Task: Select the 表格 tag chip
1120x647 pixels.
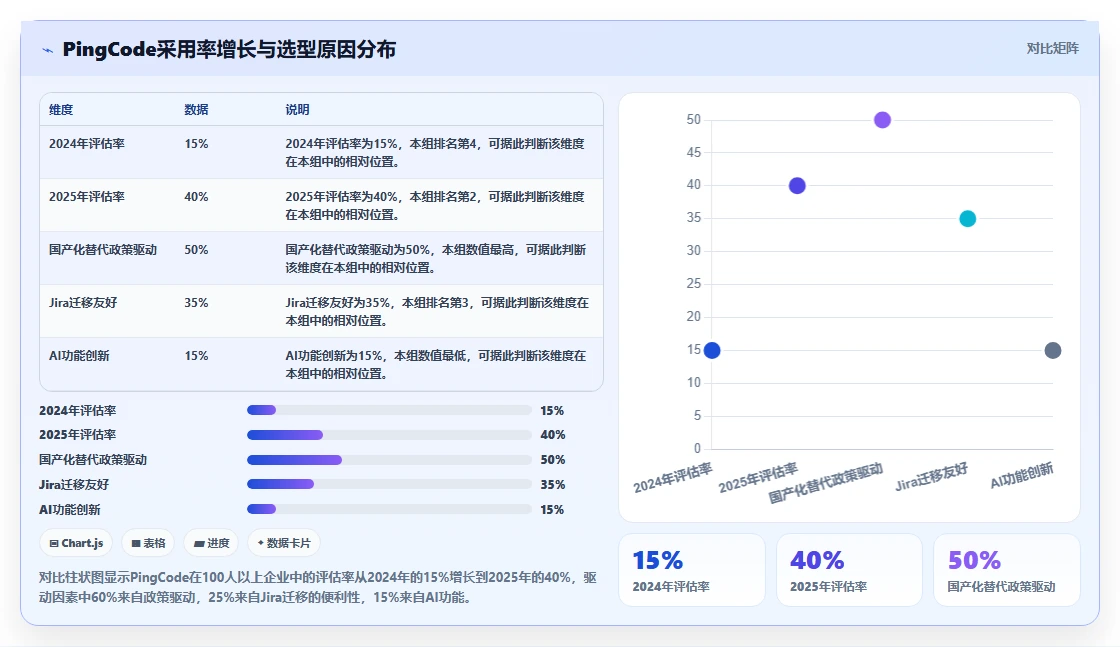Action: 149,543
